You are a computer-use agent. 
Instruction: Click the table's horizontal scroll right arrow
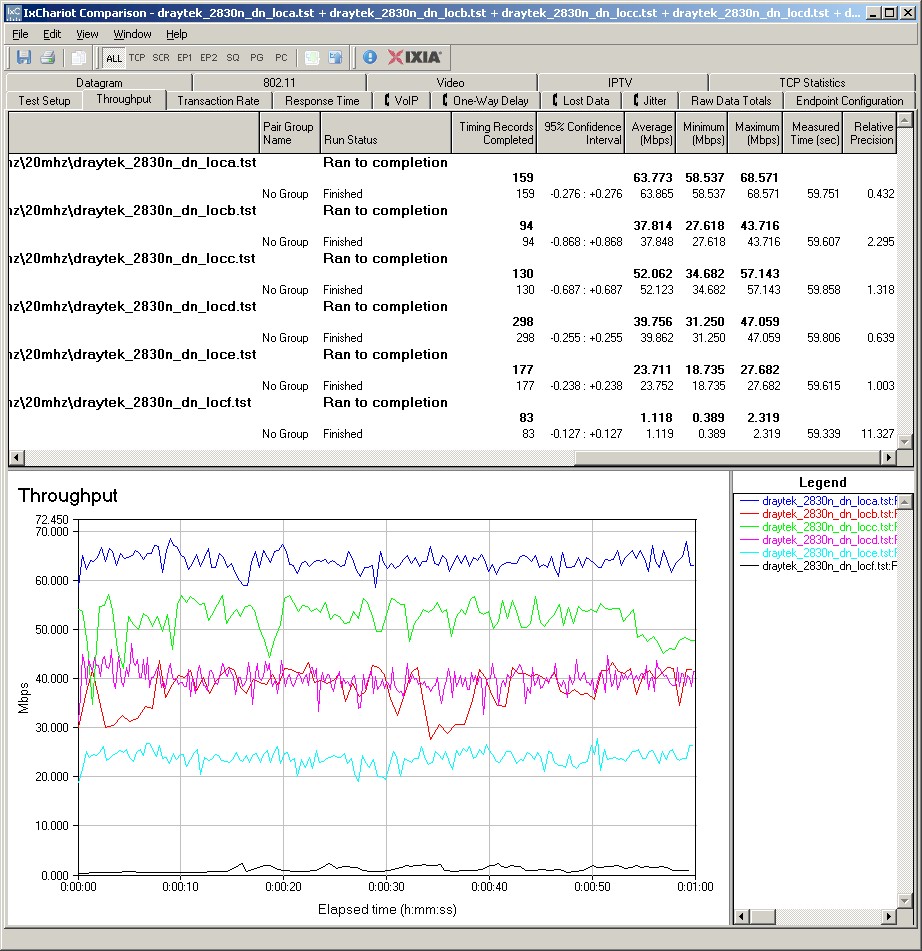(x=889, y=457)
